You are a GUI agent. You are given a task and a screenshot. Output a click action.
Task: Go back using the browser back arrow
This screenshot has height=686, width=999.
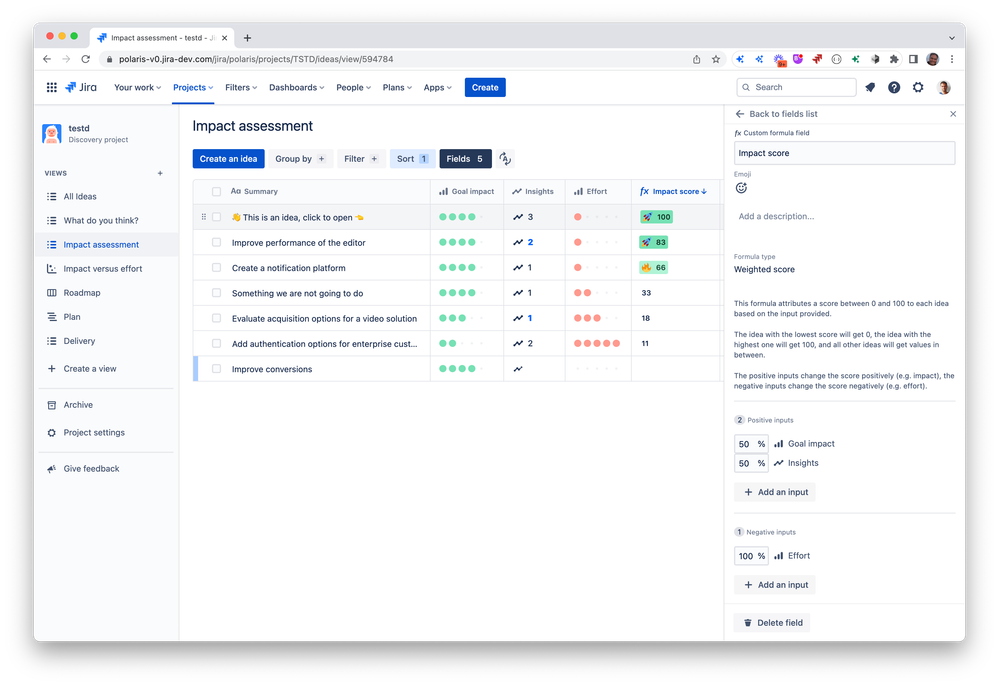point(47,59)
